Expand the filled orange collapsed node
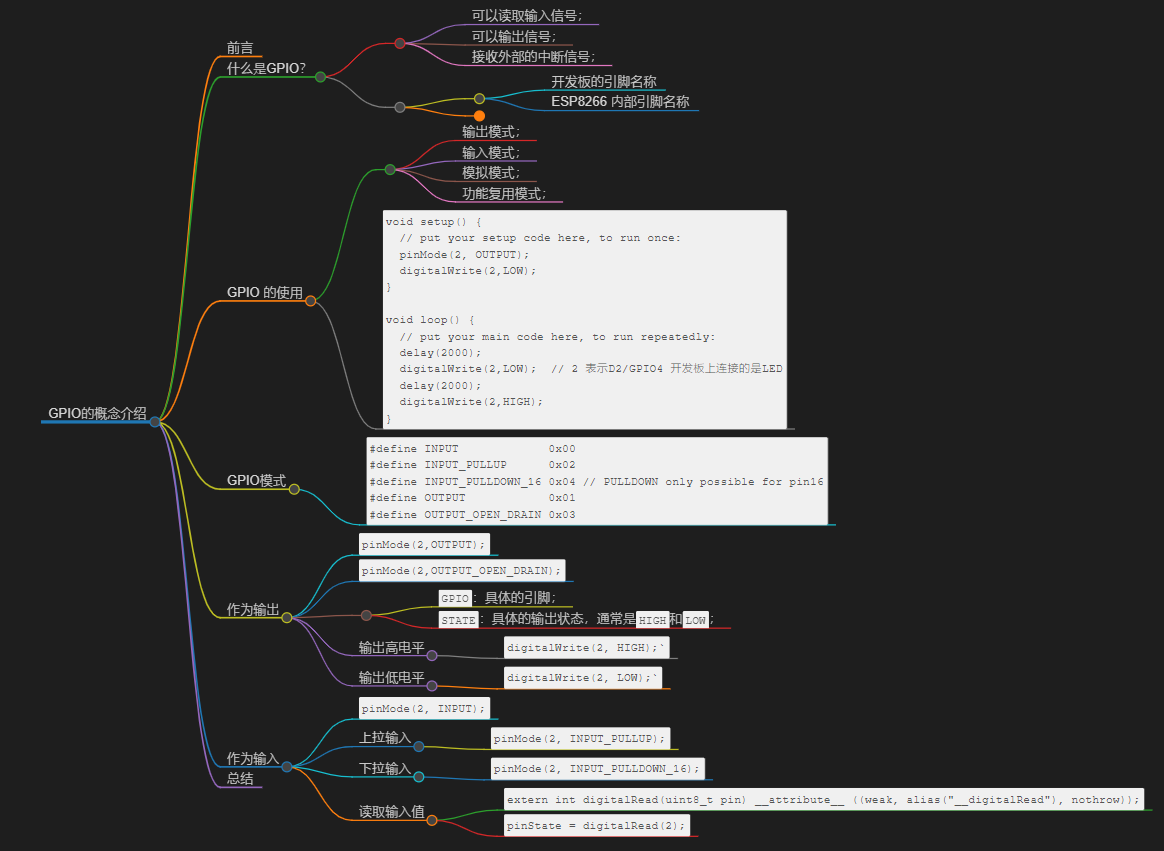1164x851 pixels. [x=480, y=116]
